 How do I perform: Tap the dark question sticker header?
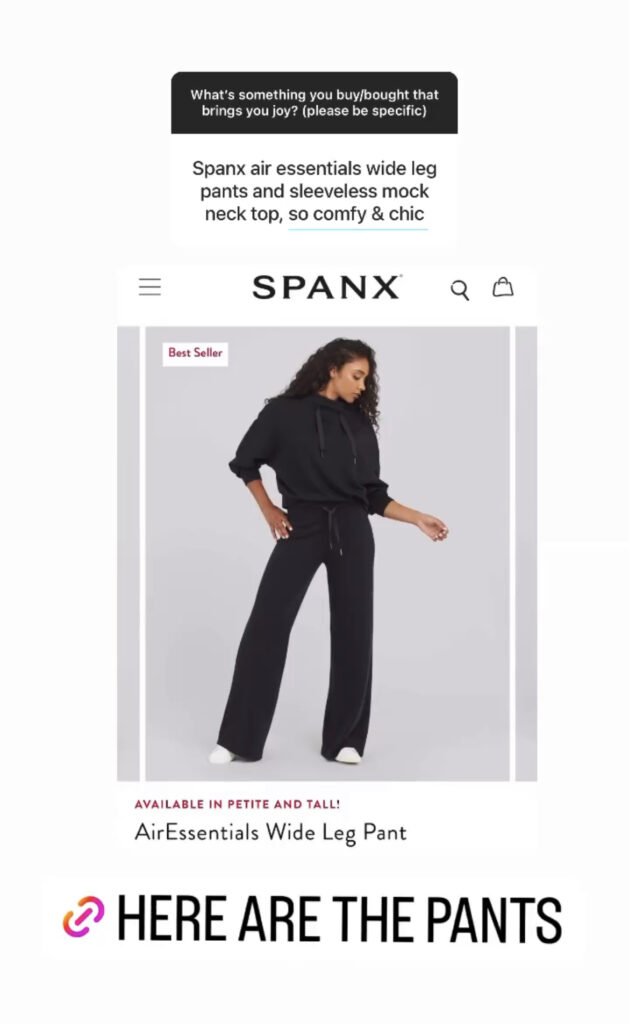(x=314, y=103)
